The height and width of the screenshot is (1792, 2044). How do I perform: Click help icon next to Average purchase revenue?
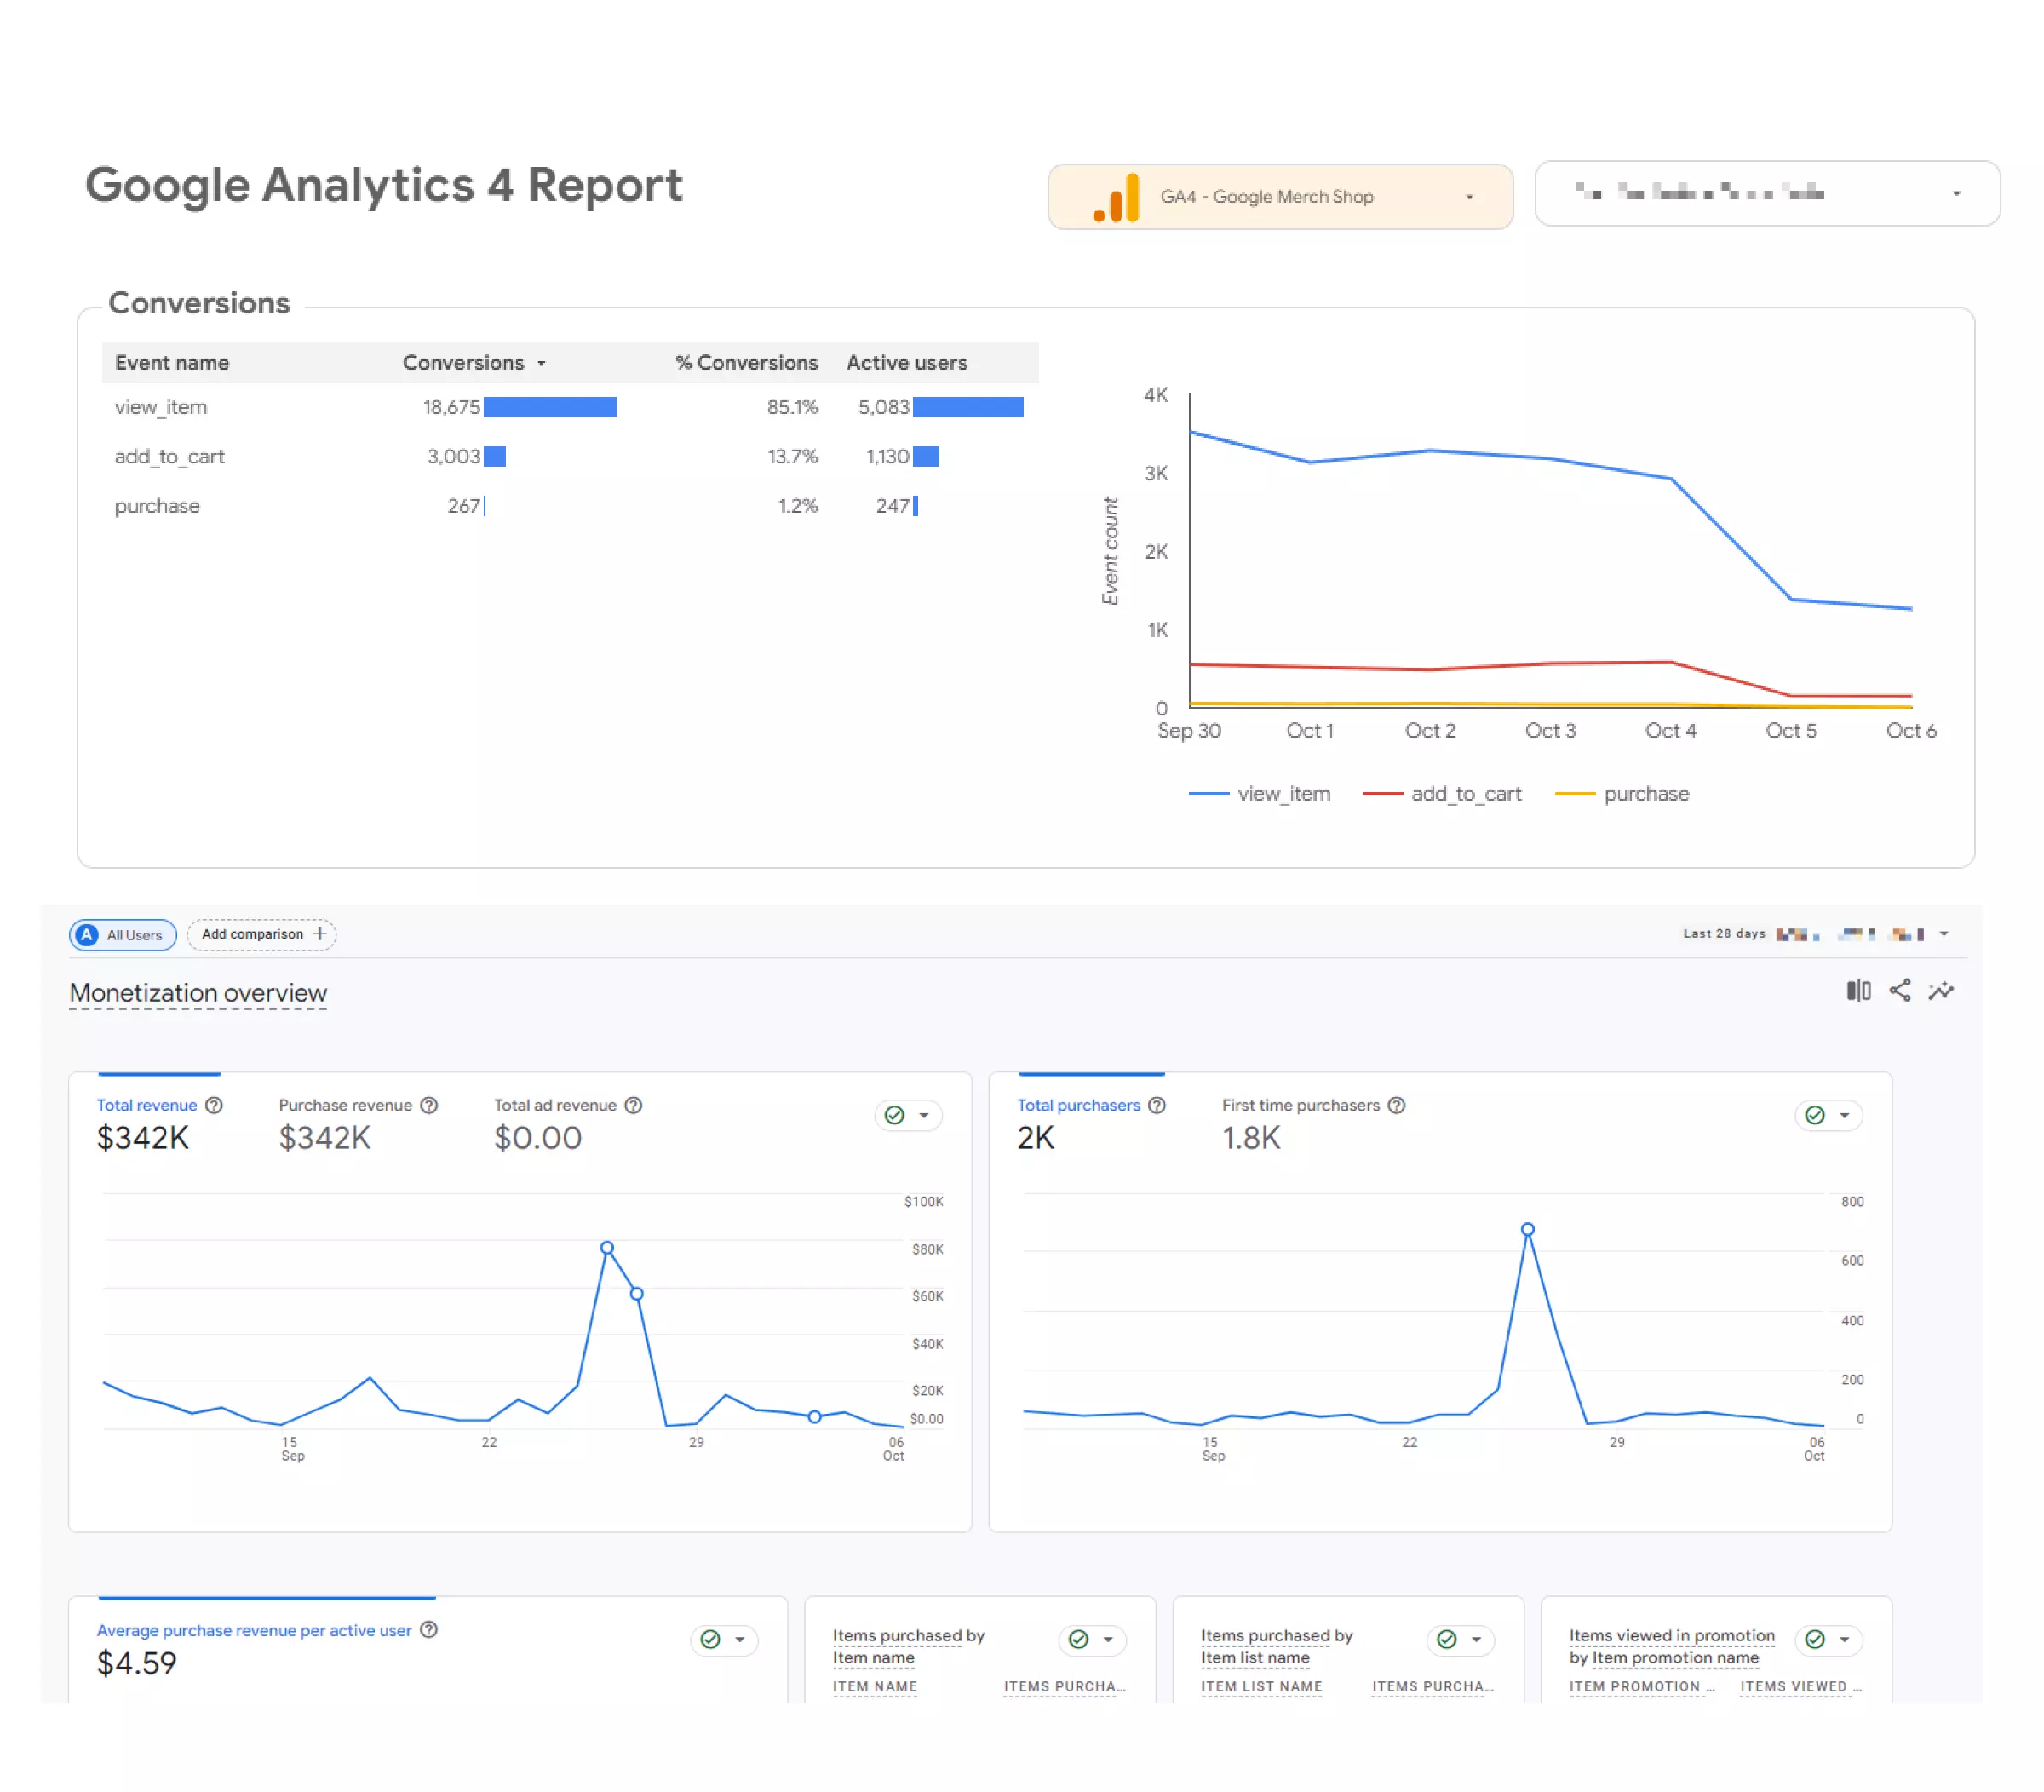click(429, 1629)
